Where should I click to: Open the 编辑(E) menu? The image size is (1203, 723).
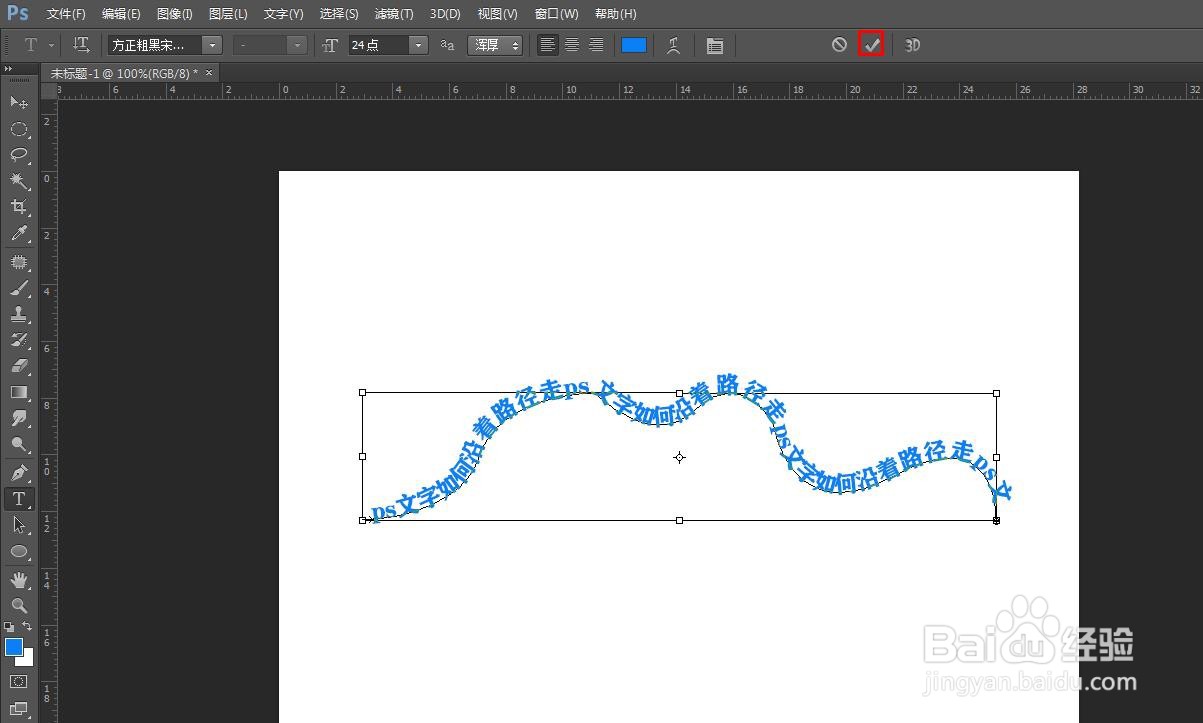coord(121,14)
